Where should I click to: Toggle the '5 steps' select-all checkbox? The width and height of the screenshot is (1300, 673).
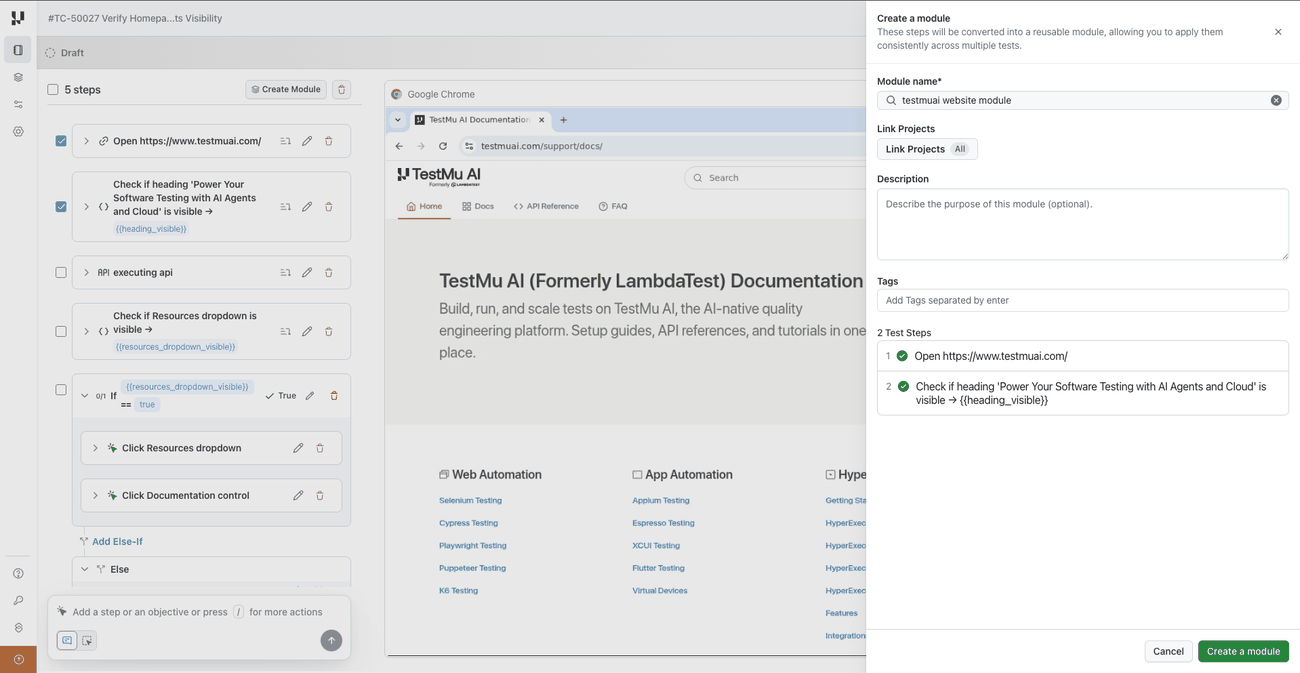click(x=53, y=89)
